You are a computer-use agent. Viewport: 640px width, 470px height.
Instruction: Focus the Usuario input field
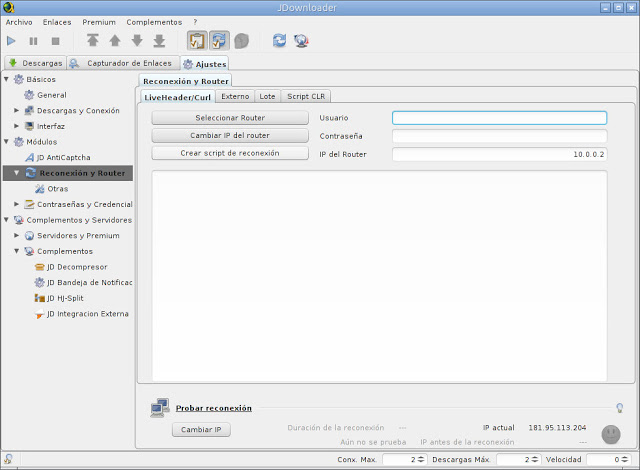tap(499, 118)
